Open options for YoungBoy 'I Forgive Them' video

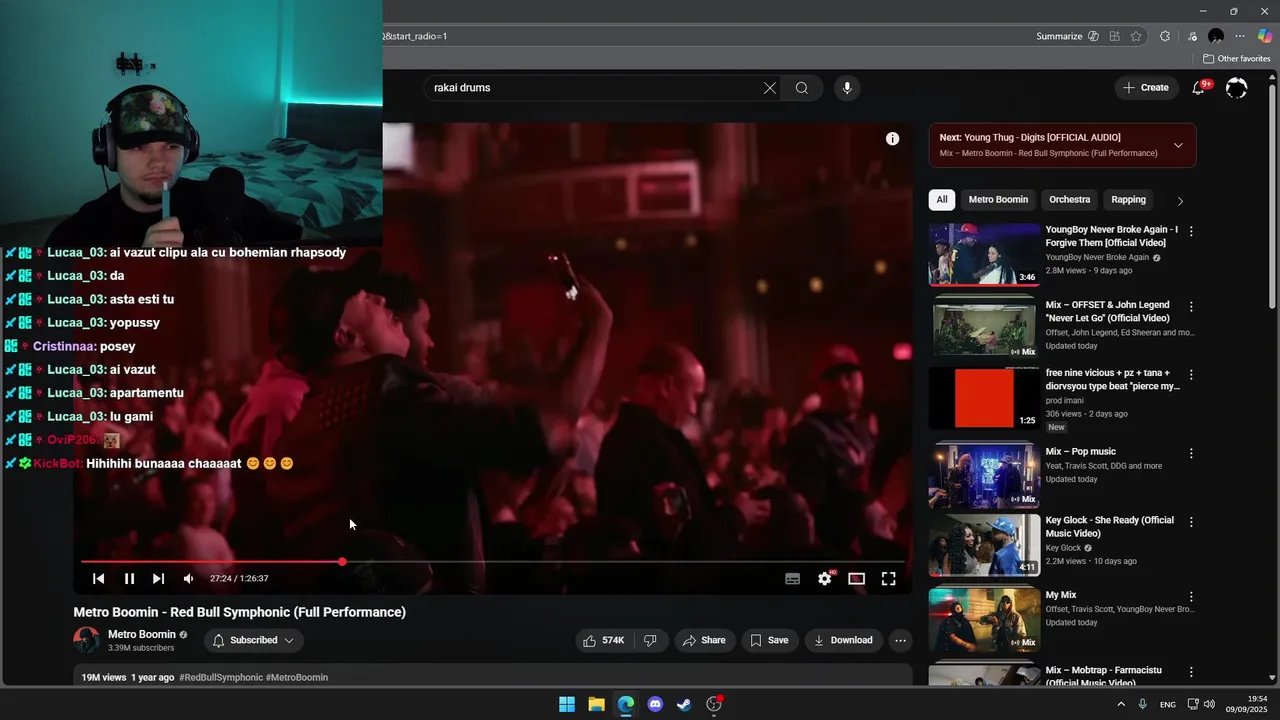pos(1190,231)
